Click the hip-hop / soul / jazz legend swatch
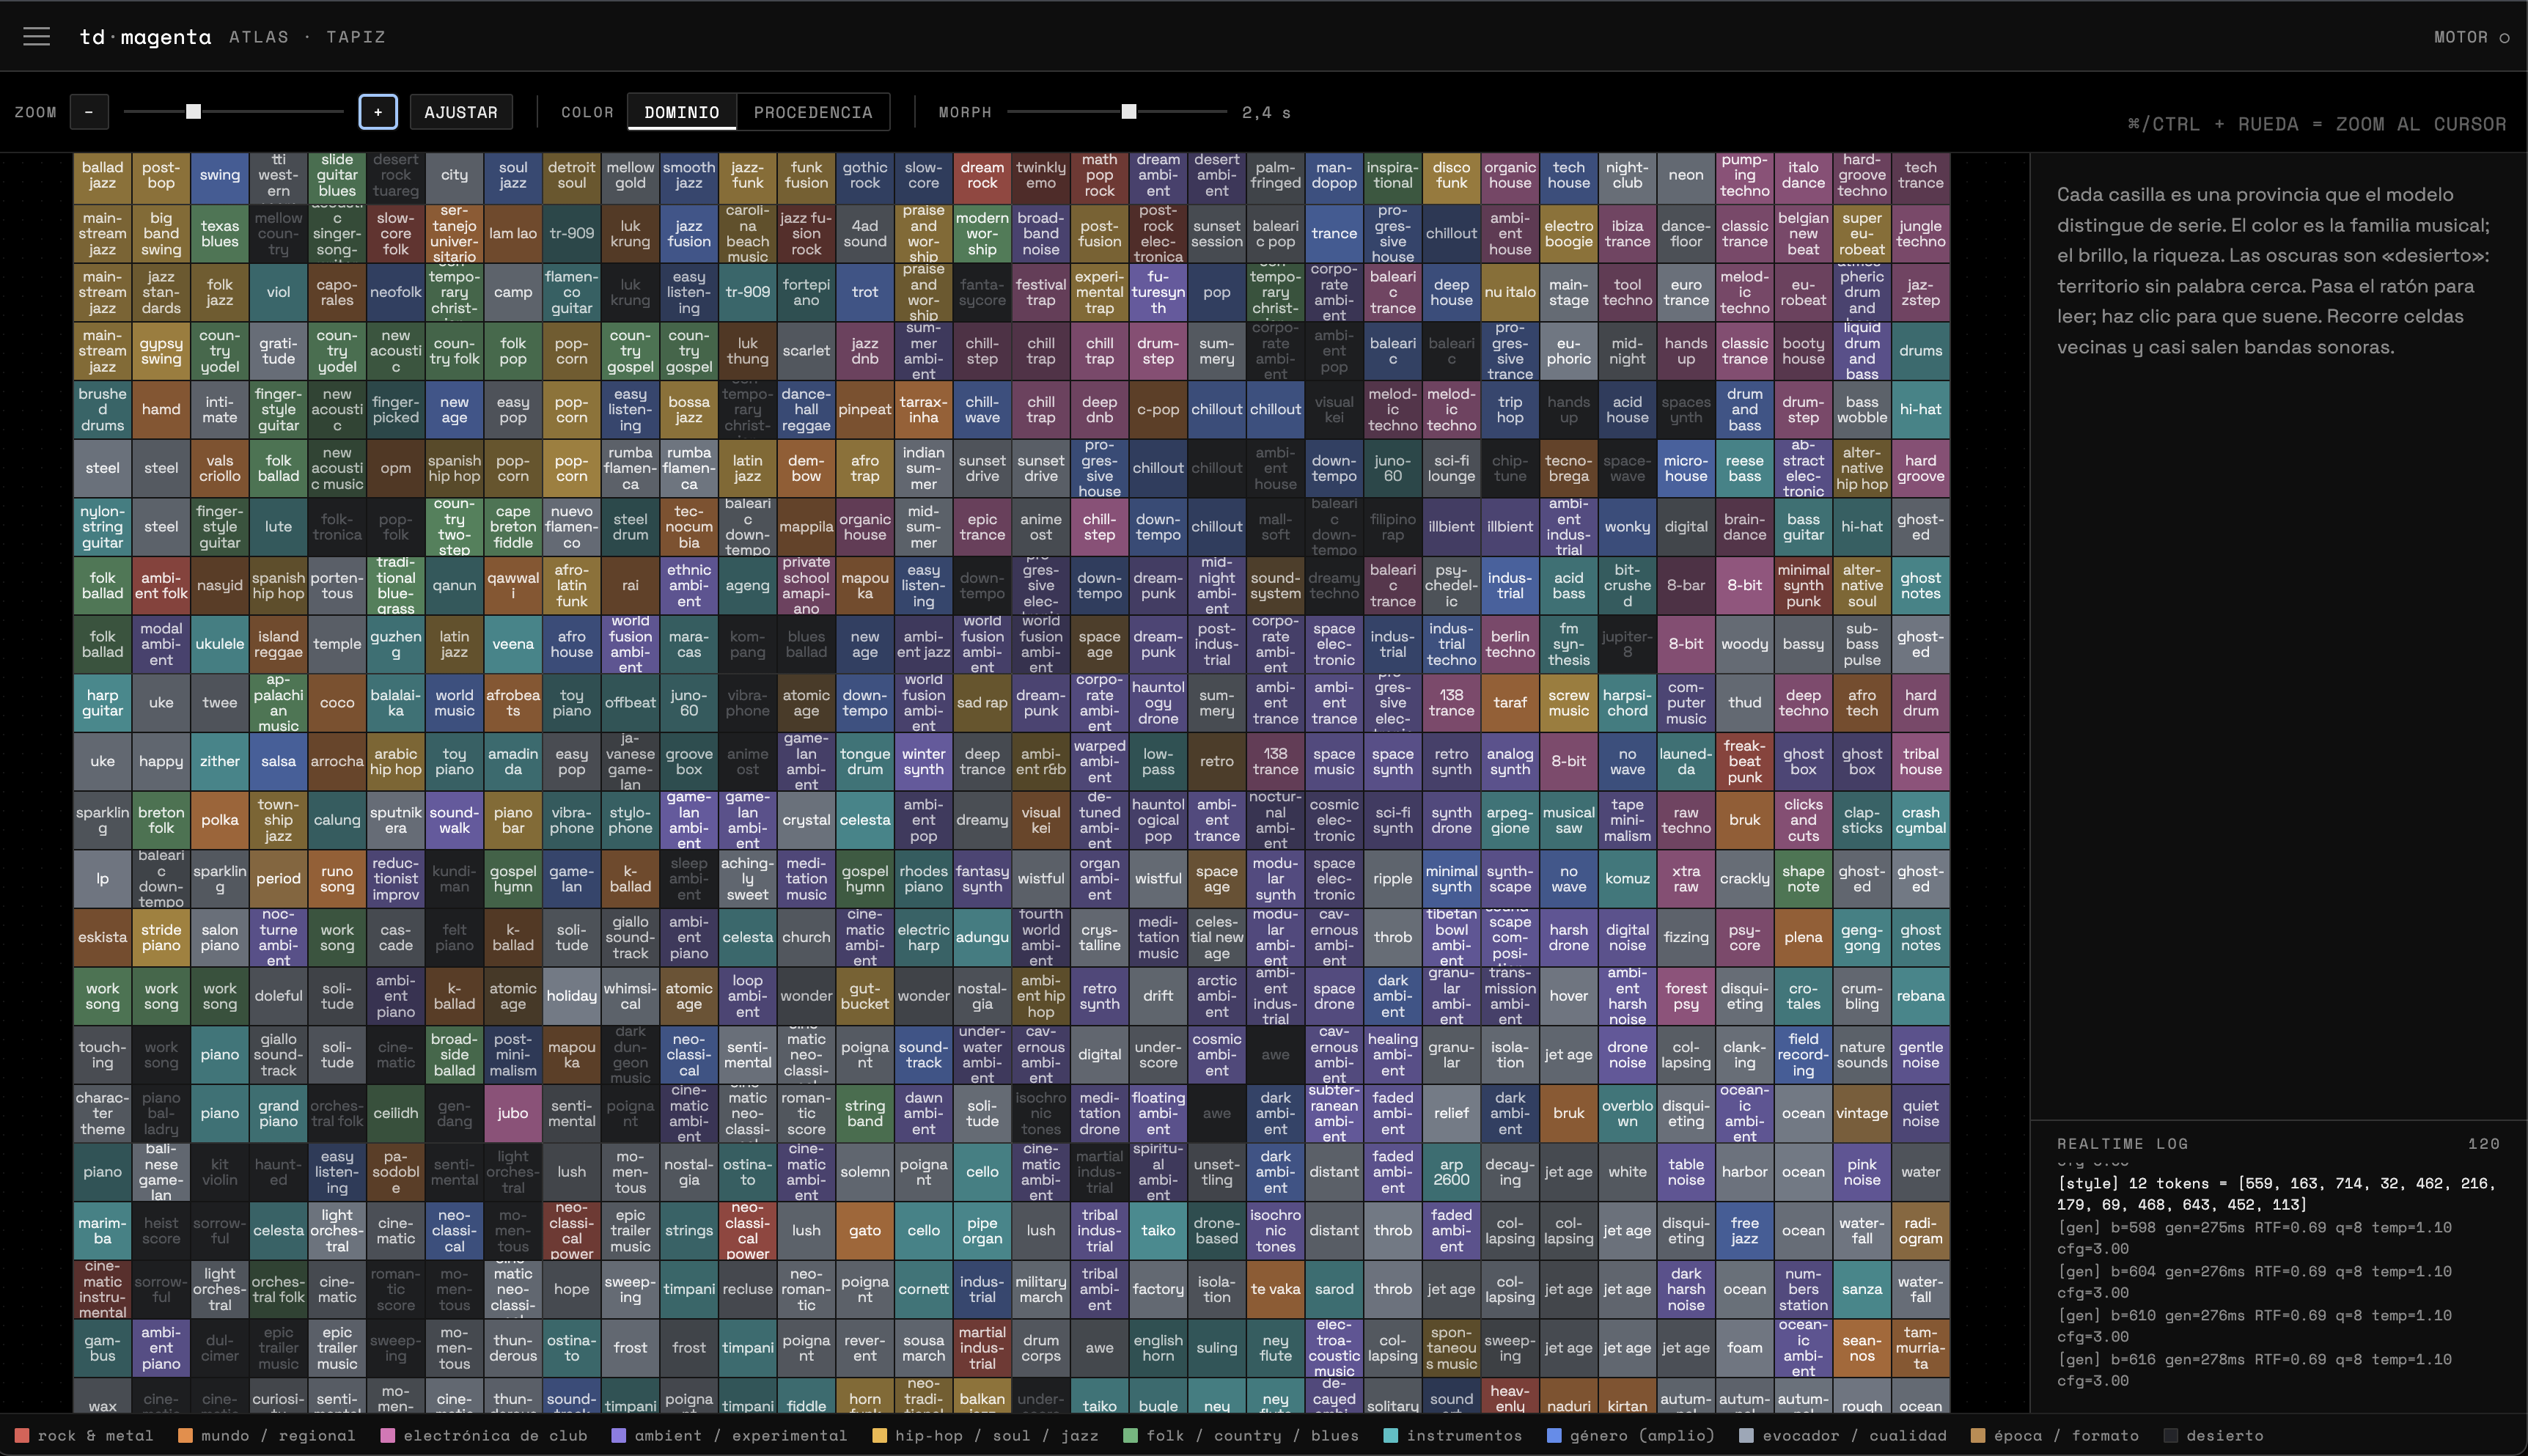 tap(880, 1435)
